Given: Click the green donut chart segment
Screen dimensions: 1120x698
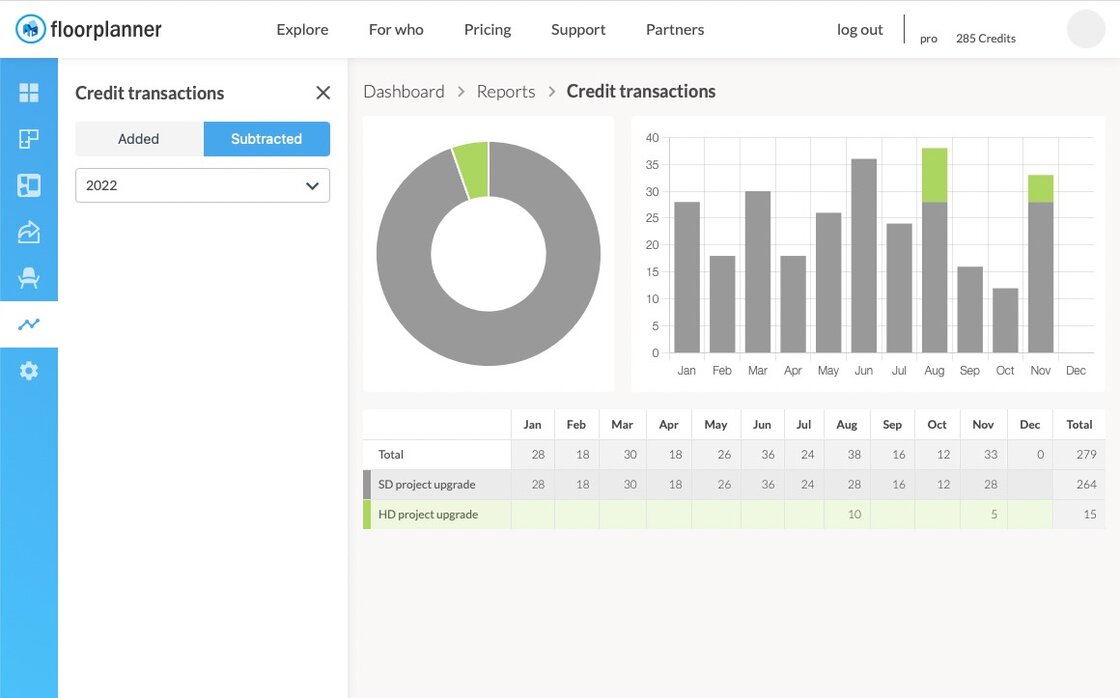Looking at the screenshot, I should point(473,169).
